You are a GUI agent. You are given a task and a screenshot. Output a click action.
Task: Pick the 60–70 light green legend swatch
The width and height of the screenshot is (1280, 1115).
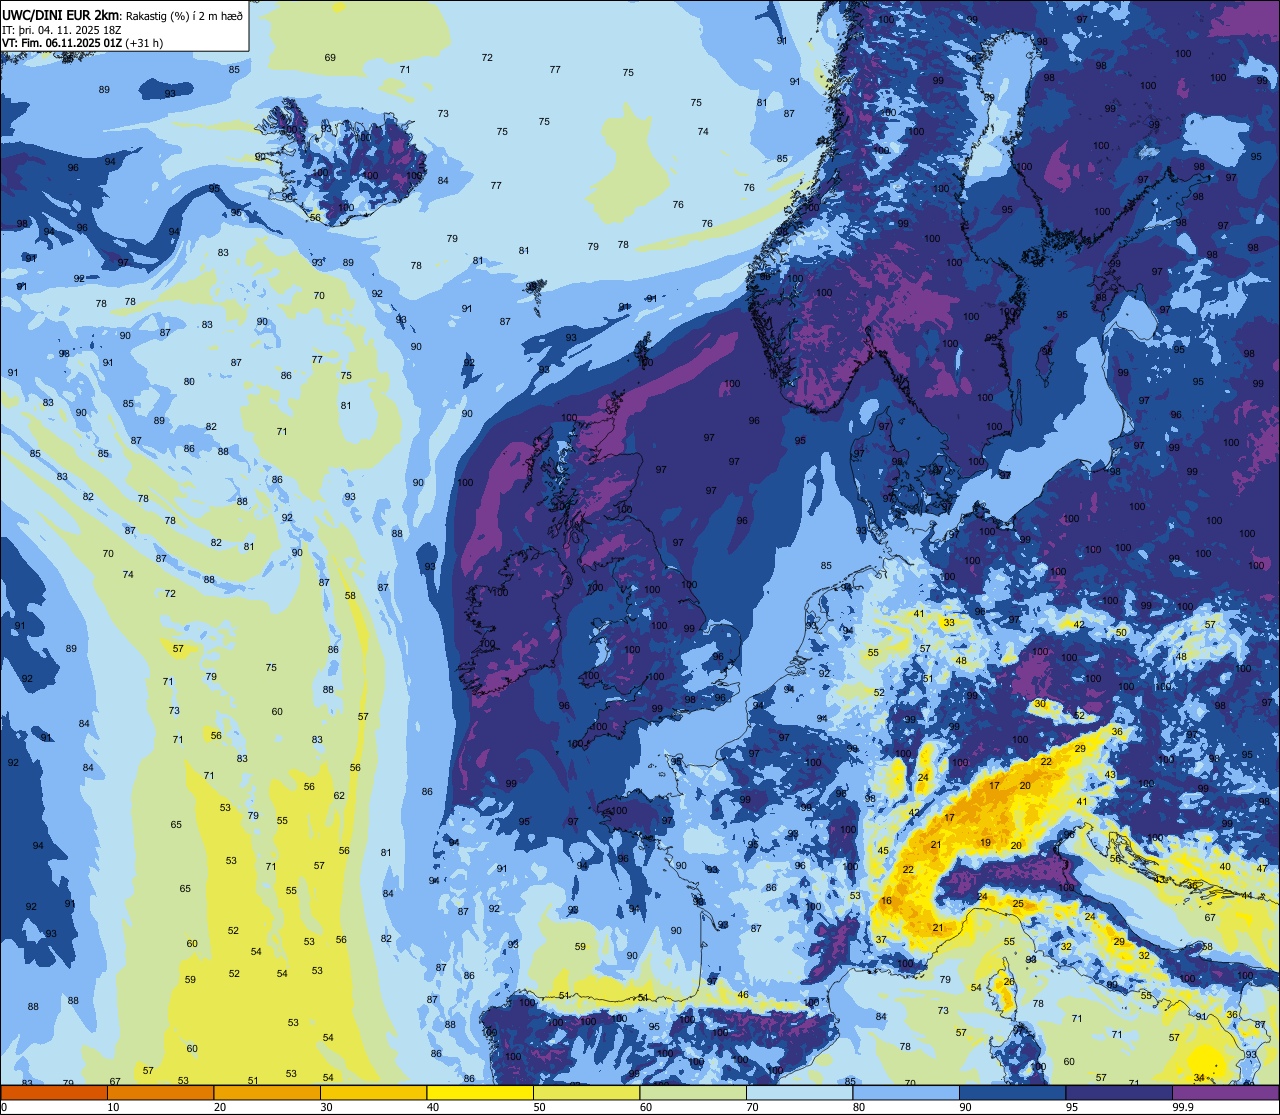click(693, 1093)
